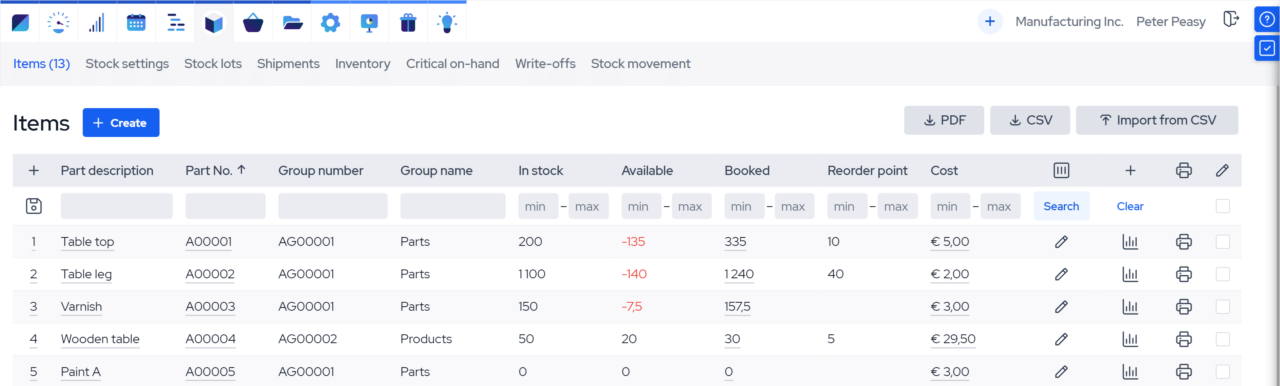1280x386 pixels.
Task: Switch to the Stock lots tab
Action: 213,63
